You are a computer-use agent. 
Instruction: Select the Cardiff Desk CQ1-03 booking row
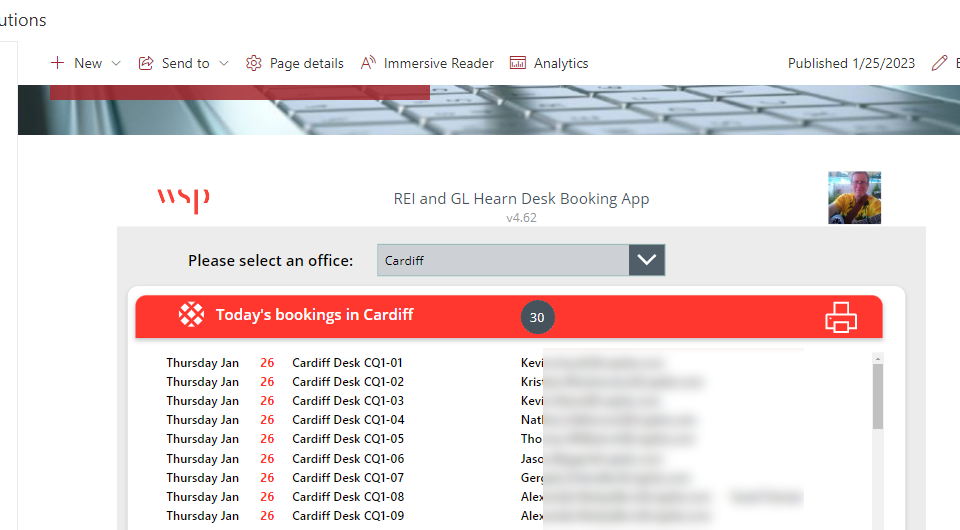click(502, 401)
